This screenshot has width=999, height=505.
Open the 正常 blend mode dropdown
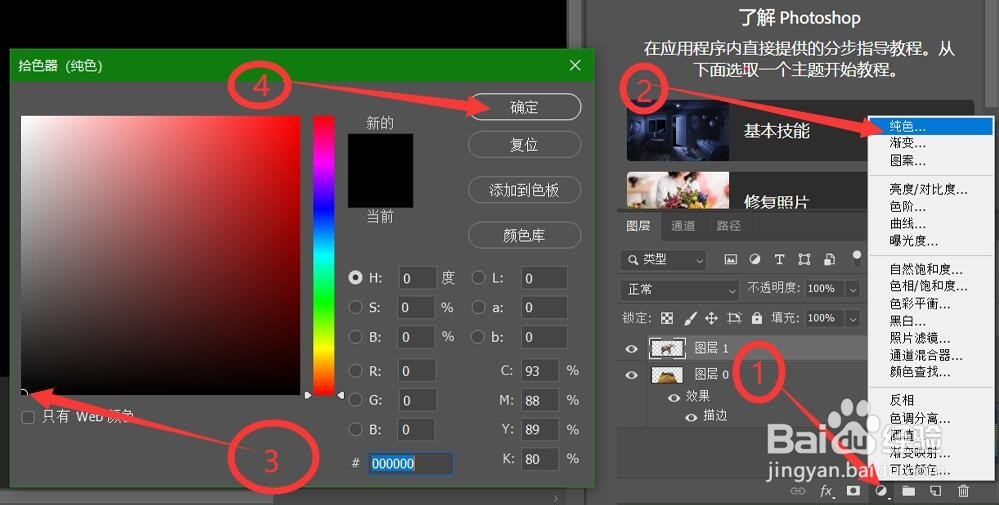pos(679,289)
